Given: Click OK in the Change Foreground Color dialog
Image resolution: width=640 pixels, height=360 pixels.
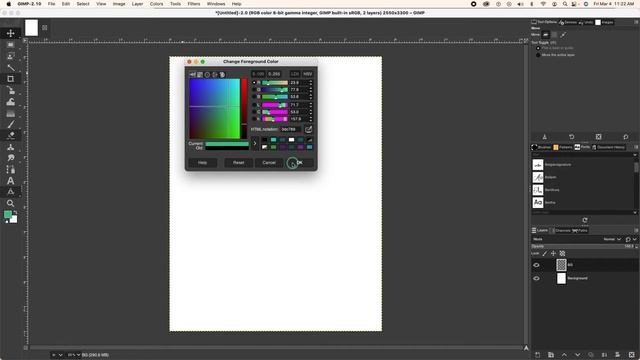Looking at the screenshot, I should (299, 162).
